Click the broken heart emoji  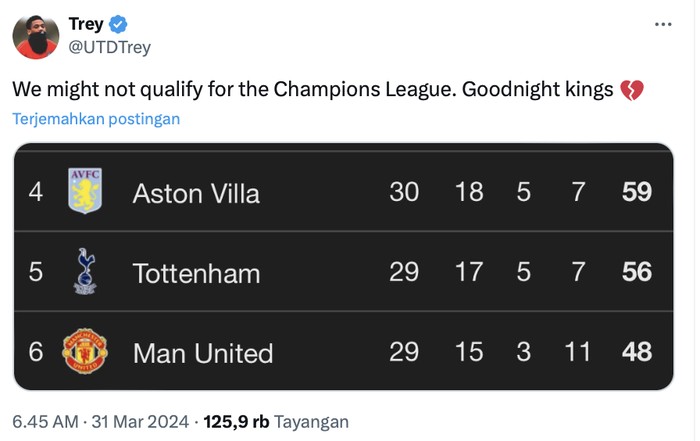pyautogui.click(x=631, y=90)
